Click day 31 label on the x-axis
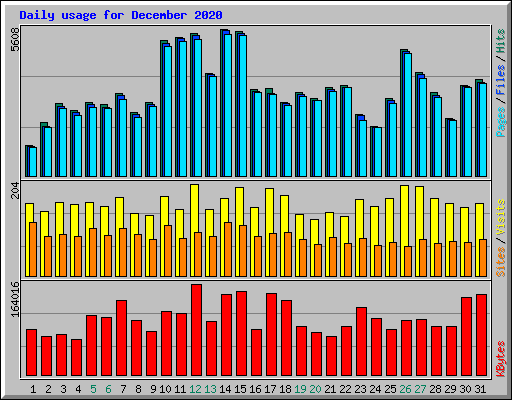The height and width of the screenshot is (400, 512). (x=480, y=389)
